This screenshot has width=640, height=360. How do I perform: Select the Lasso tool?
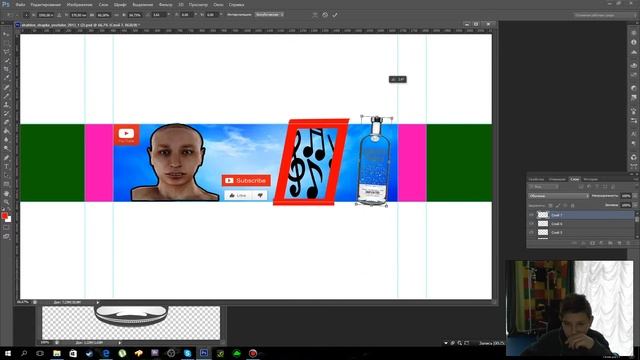(6, 52)
